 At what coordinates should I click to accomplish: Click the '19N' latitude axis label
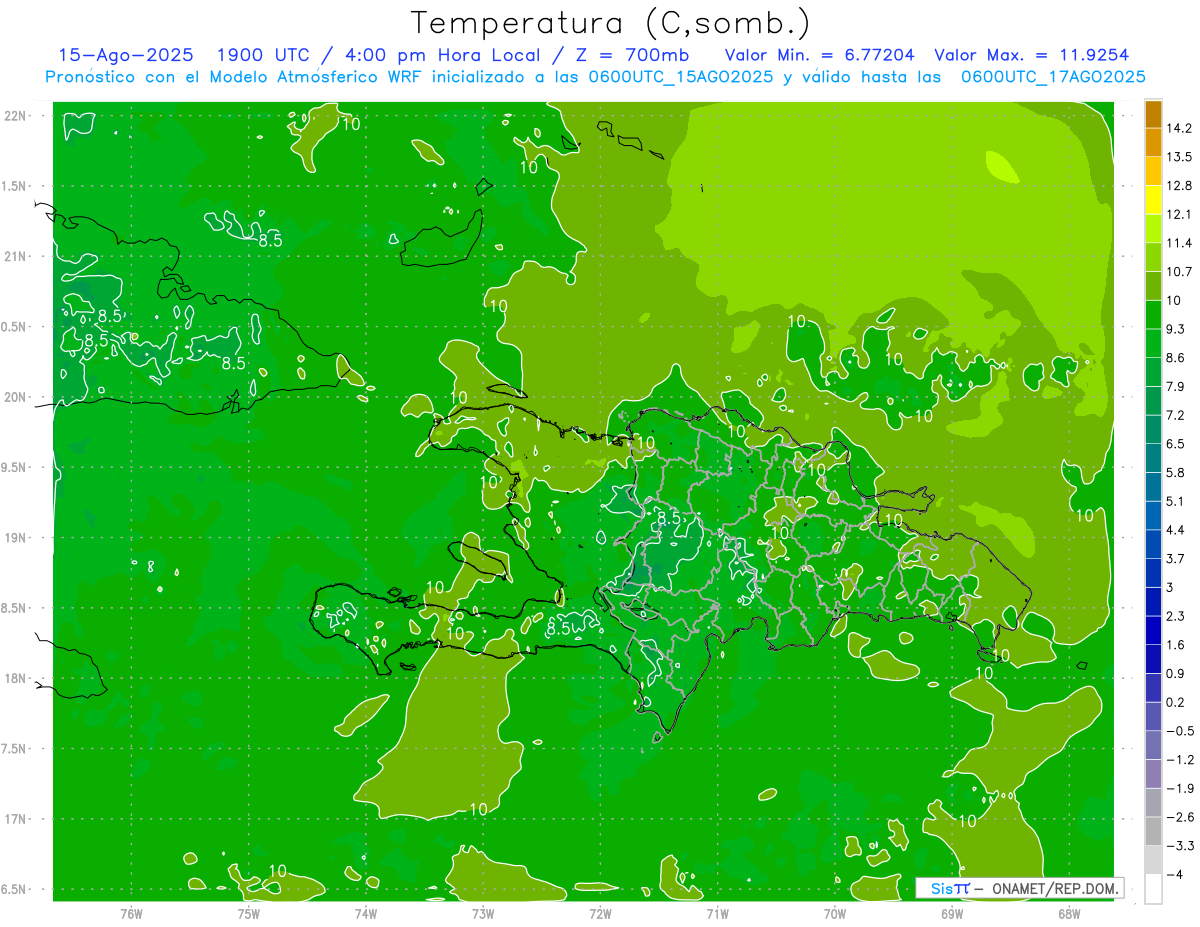click(15, 538)
